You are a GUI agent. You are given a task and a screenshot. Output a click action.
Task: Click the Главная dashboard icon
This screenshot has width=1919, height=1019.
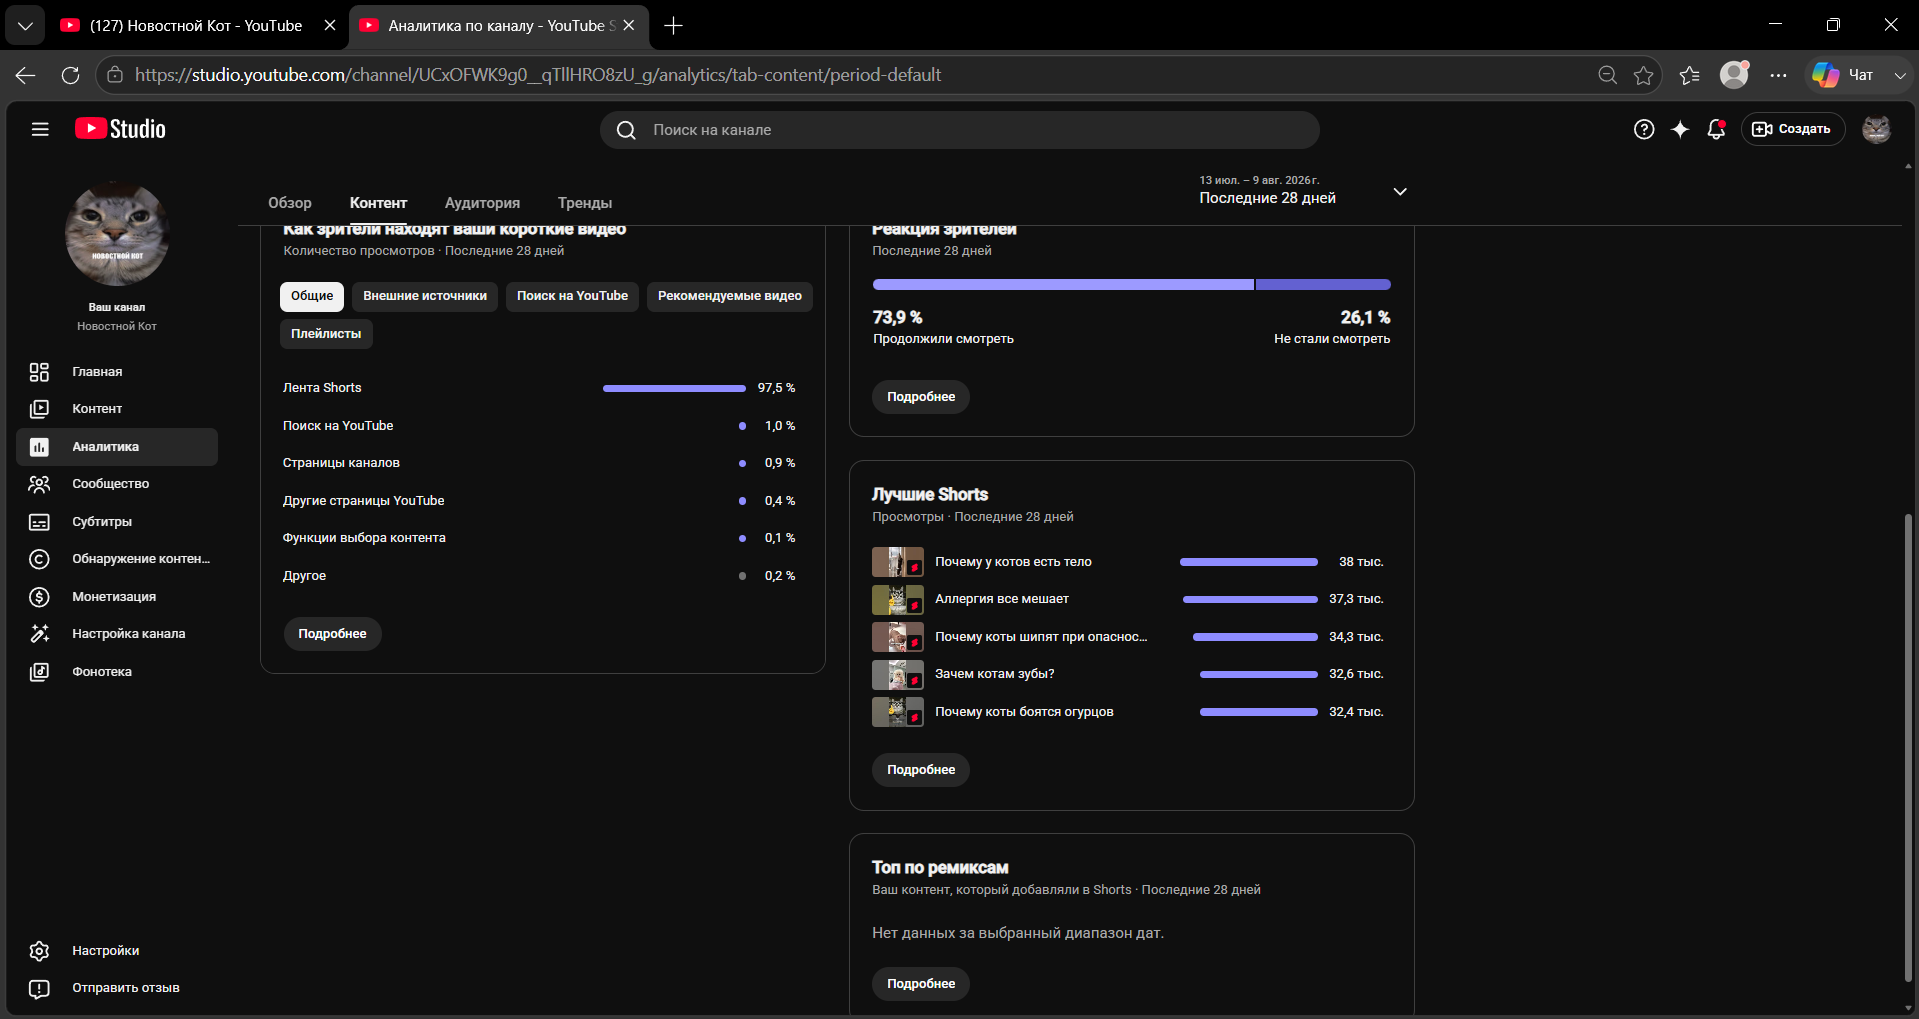pos(39,372)
